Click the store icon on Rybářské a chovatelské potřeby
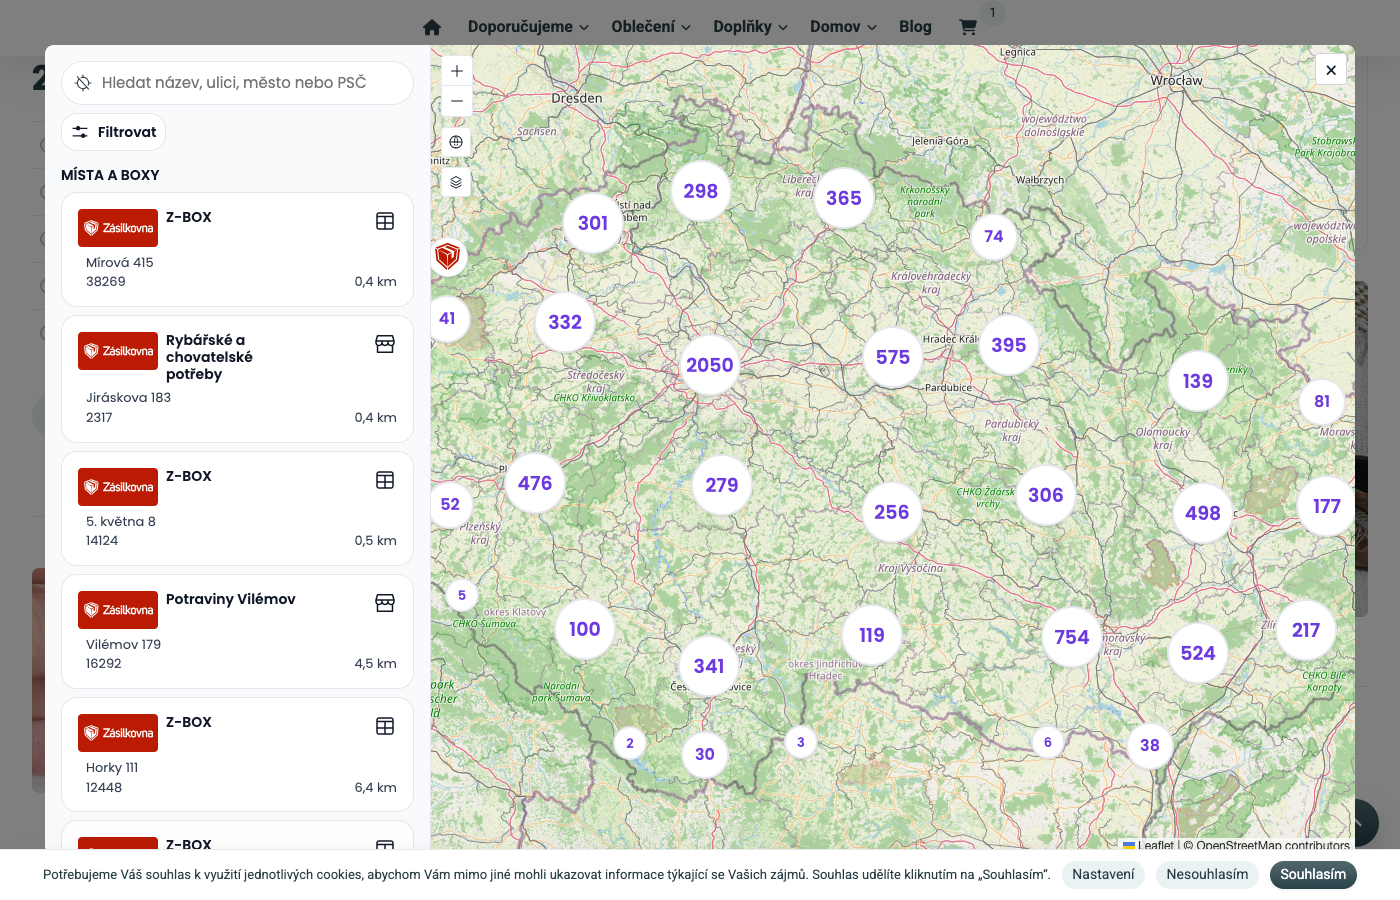The image size is (1400, 900). click(x=385, y=344)
